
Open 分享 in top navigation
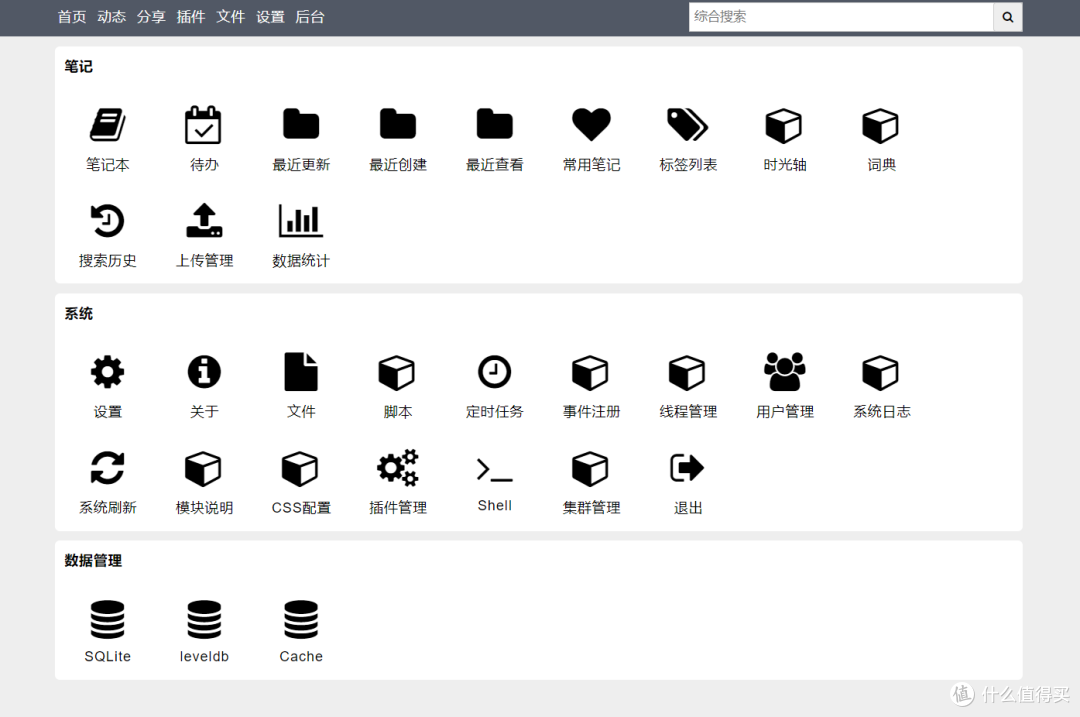[x=151, y=17]
